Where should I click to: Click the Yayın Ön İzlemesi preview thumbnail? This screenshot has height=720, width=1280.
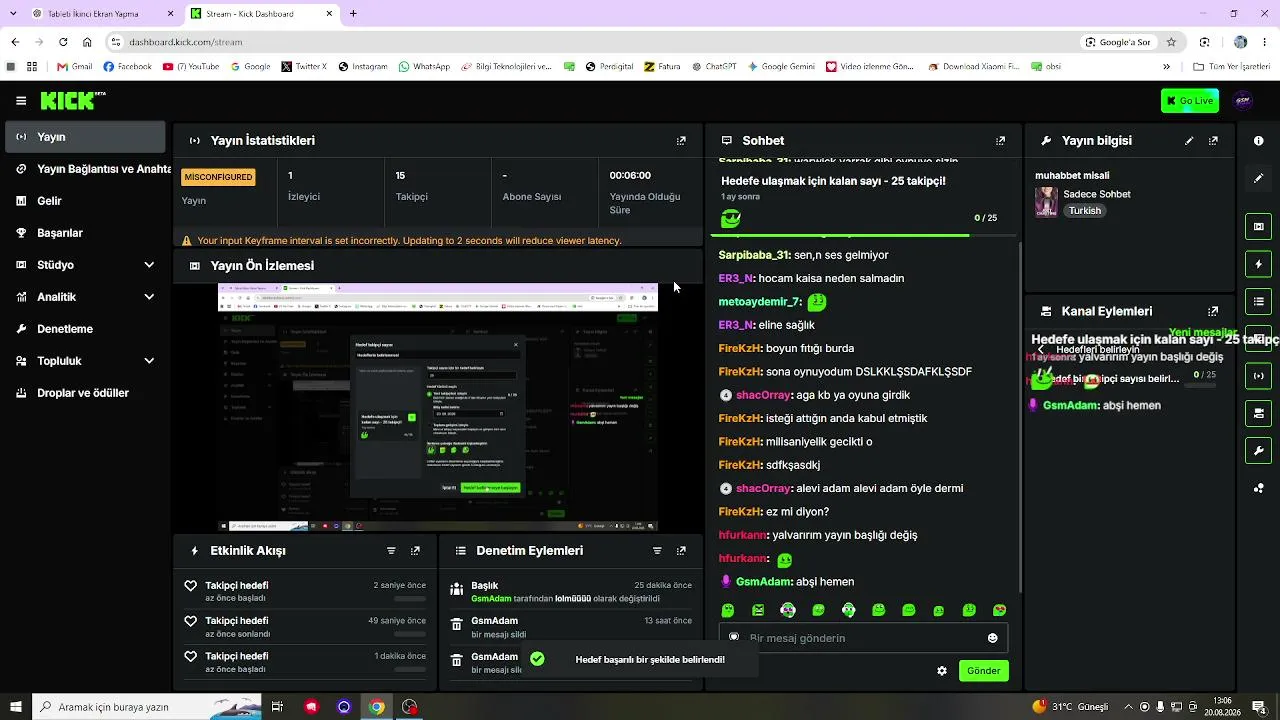tap(438, 407)
